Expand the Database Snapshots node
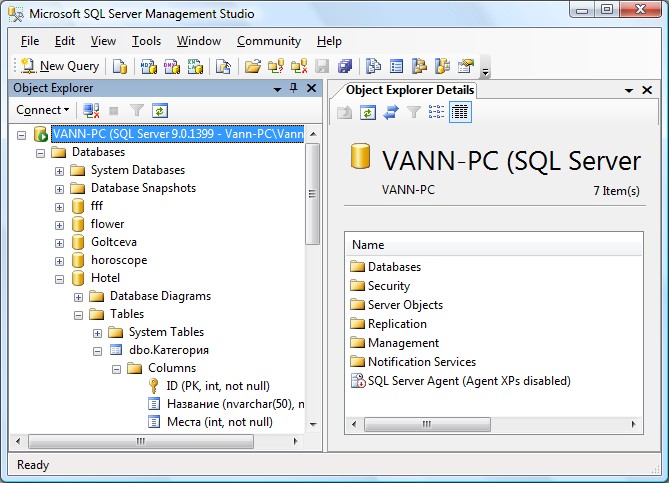This screenshot has height=483, width=669. pos(59,189)
